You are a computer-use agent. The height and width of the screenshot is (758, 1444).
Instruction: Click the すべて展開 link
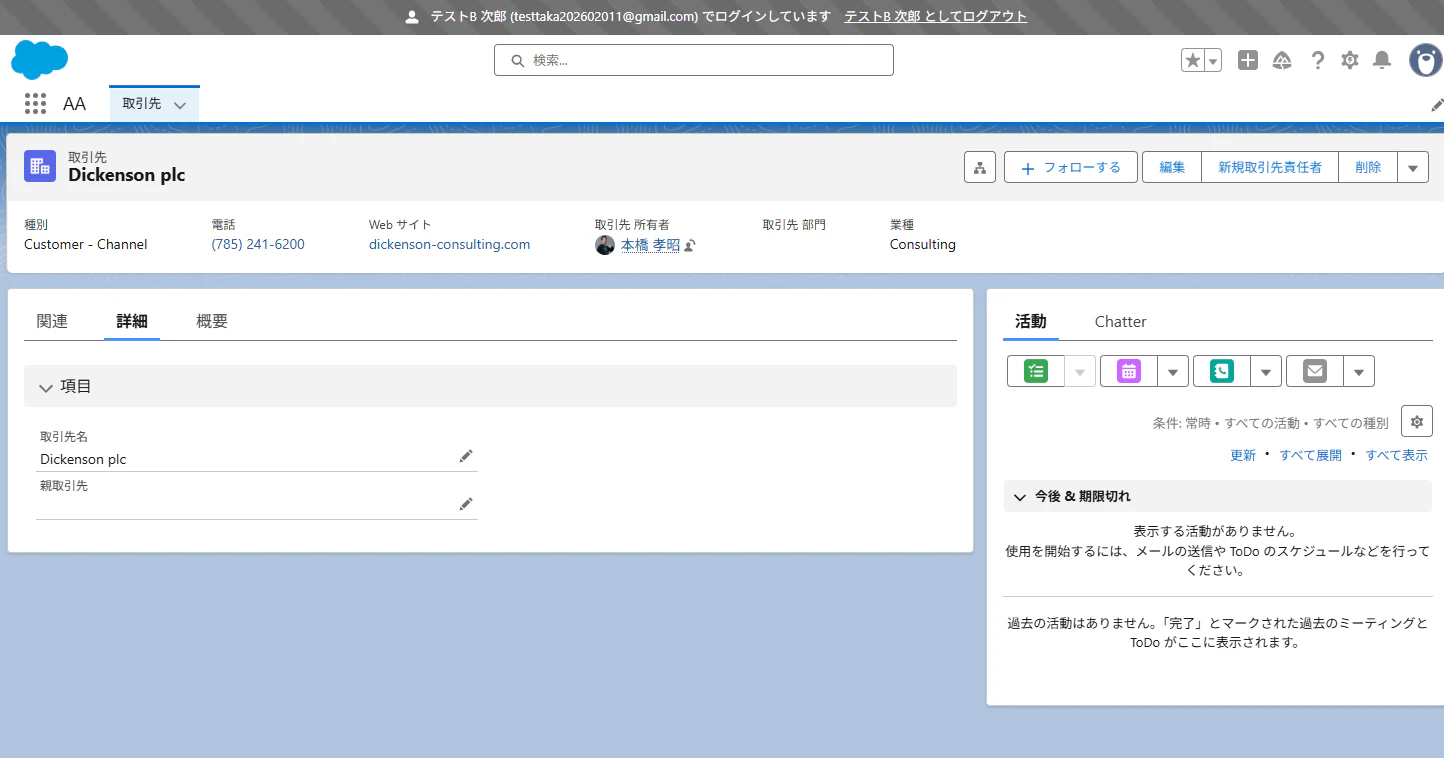1311,455
